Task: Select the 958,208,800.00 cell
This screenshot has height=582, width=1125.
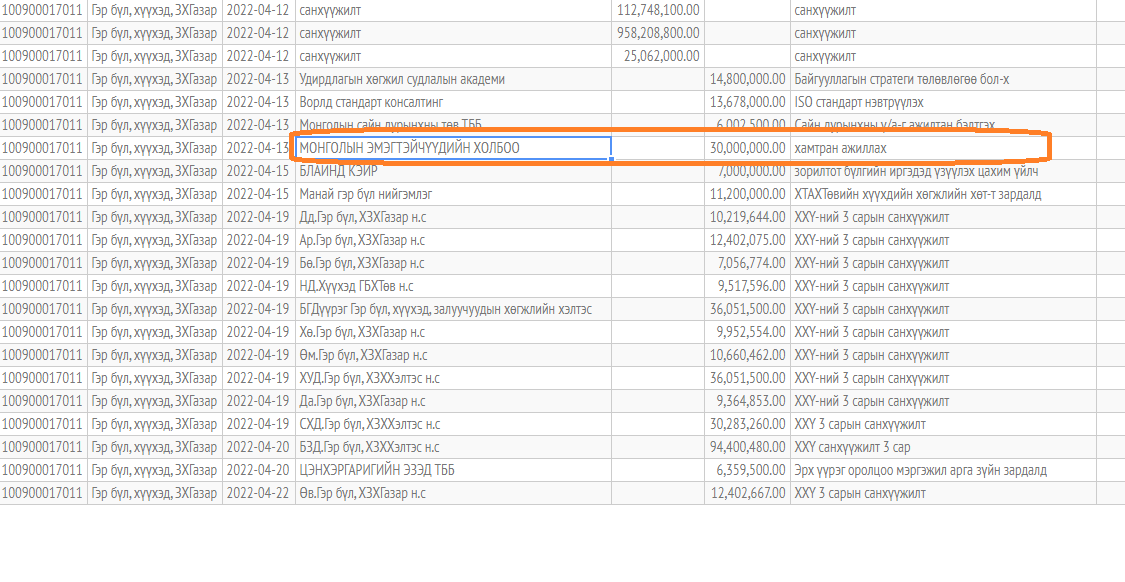Action: tap(659, 32)
